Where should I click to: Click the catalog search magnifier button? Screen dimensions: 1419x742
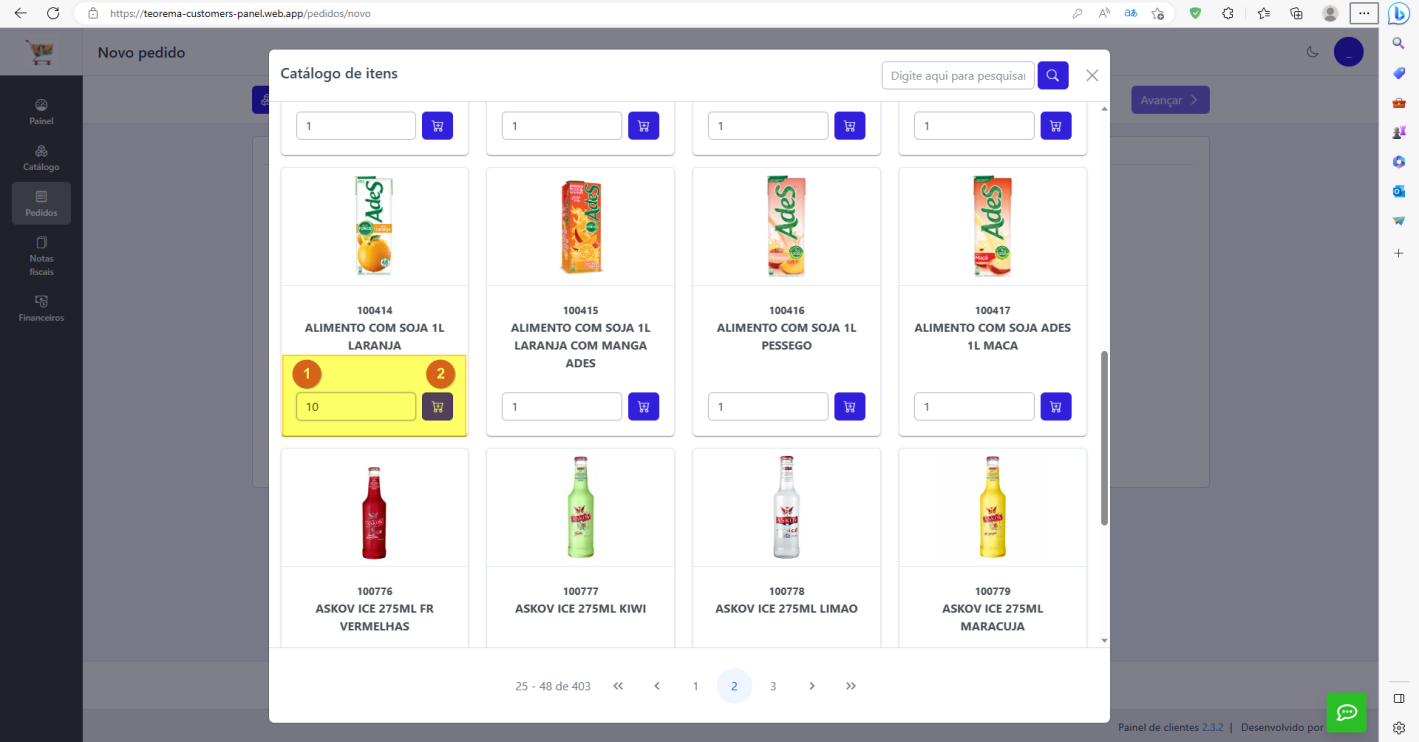[1053, 76]
